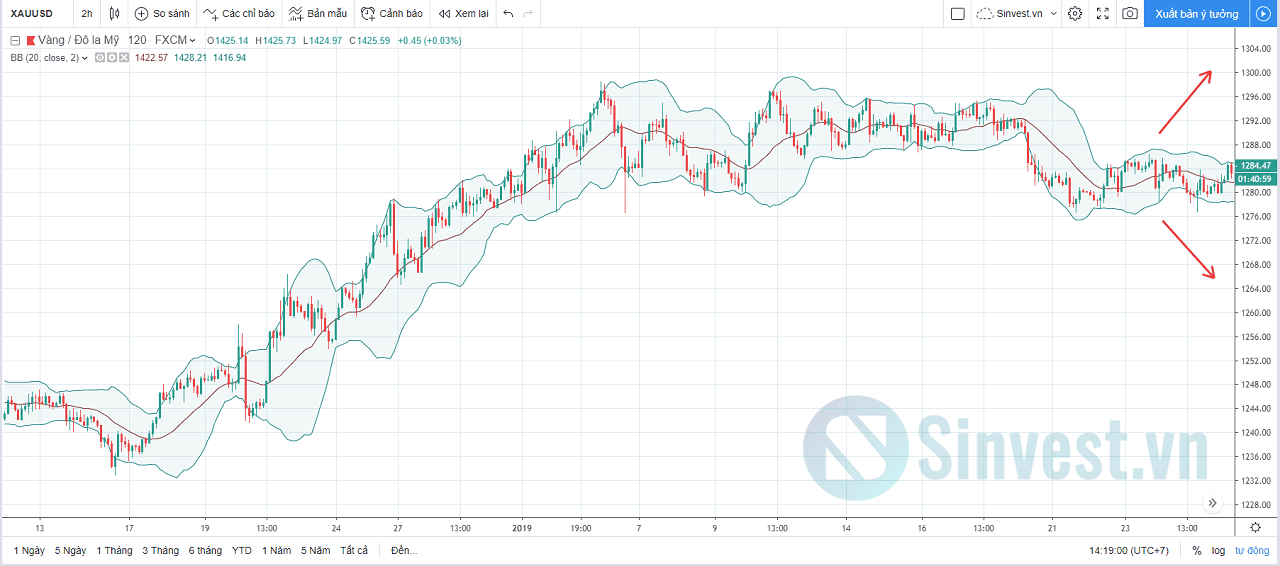This screenshot has height=566, width=1280.
Task: Select the 1 Tháng time range
Action: [x=114, y=551]
